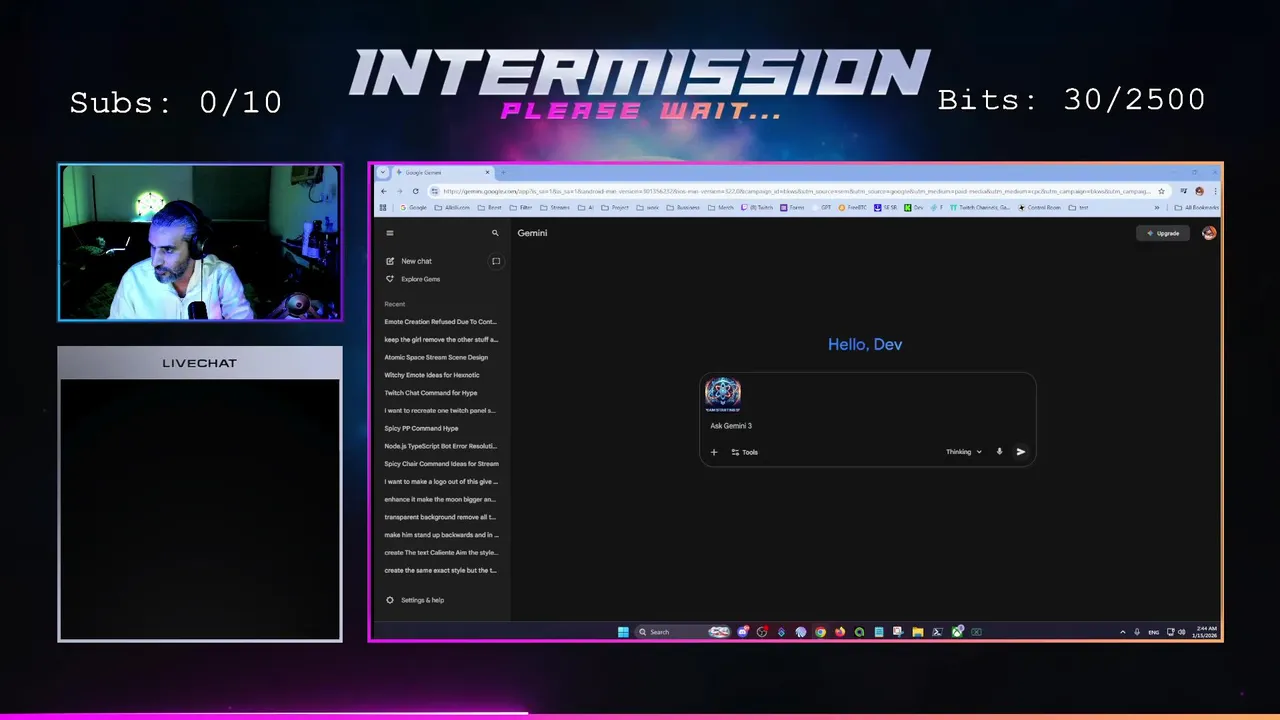Screen dimensions: 1280x720
Task: Open the terminal icon in the taskbar
Action: (x=937, y=632)
